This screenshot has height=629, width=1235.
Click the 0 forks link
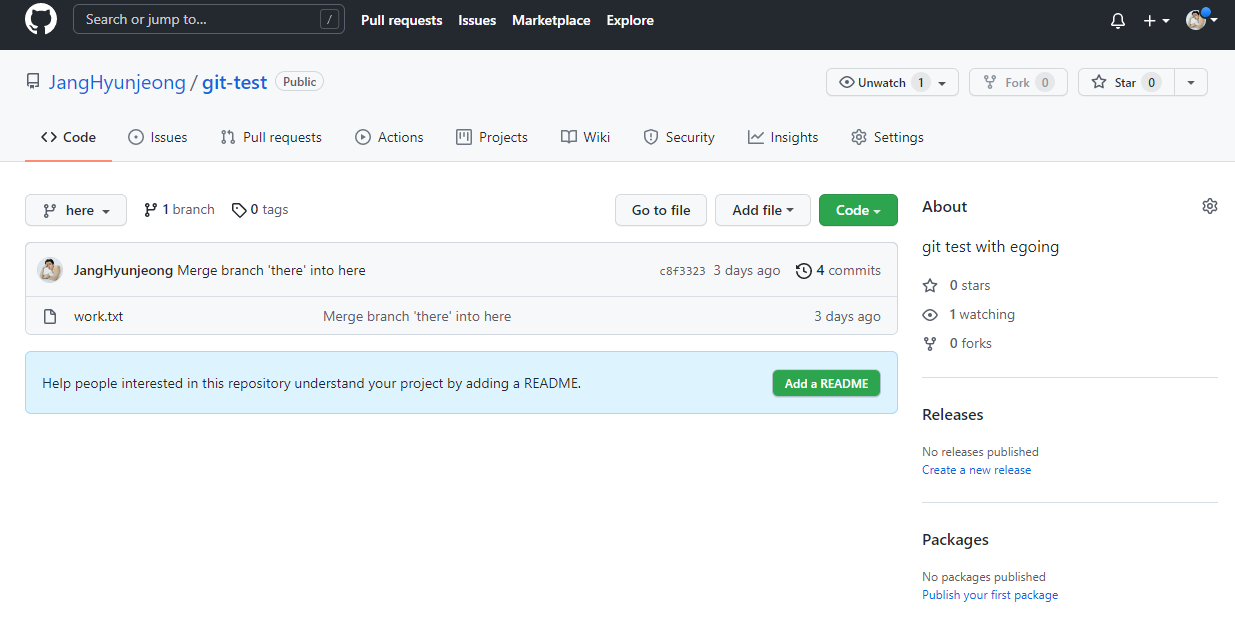957,343
